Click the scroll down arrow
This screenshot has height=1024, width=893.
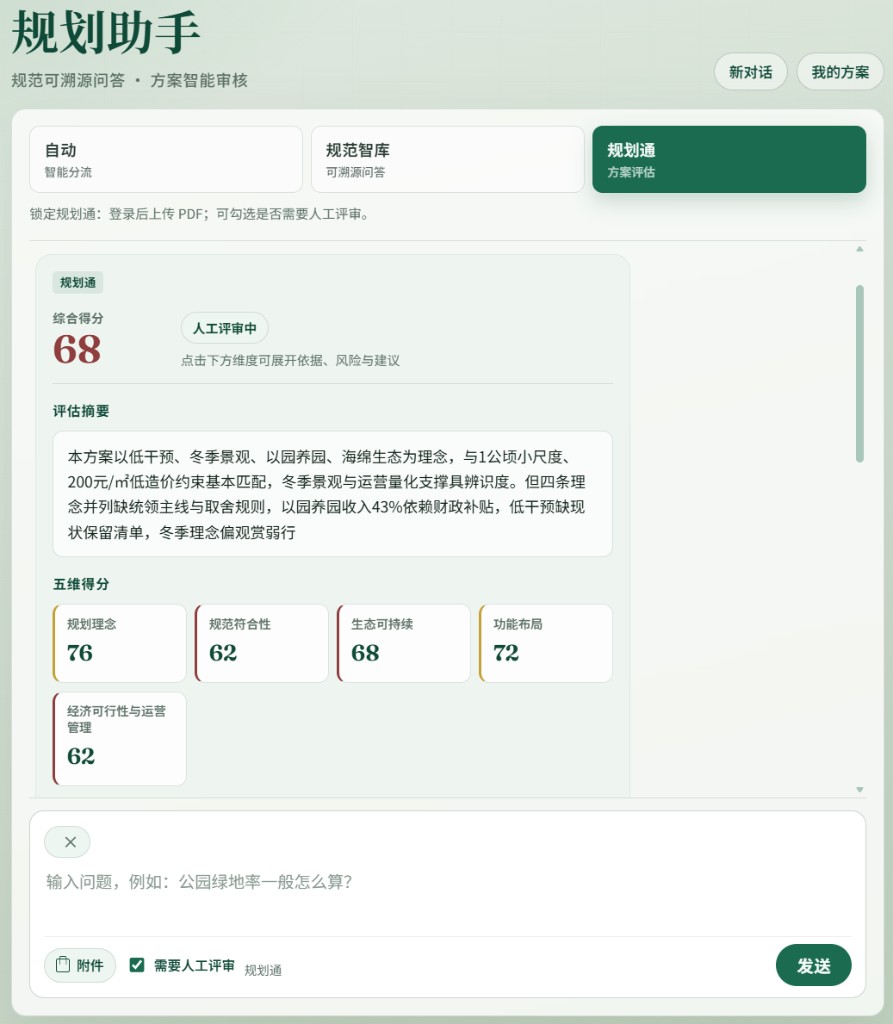(860, 790)
